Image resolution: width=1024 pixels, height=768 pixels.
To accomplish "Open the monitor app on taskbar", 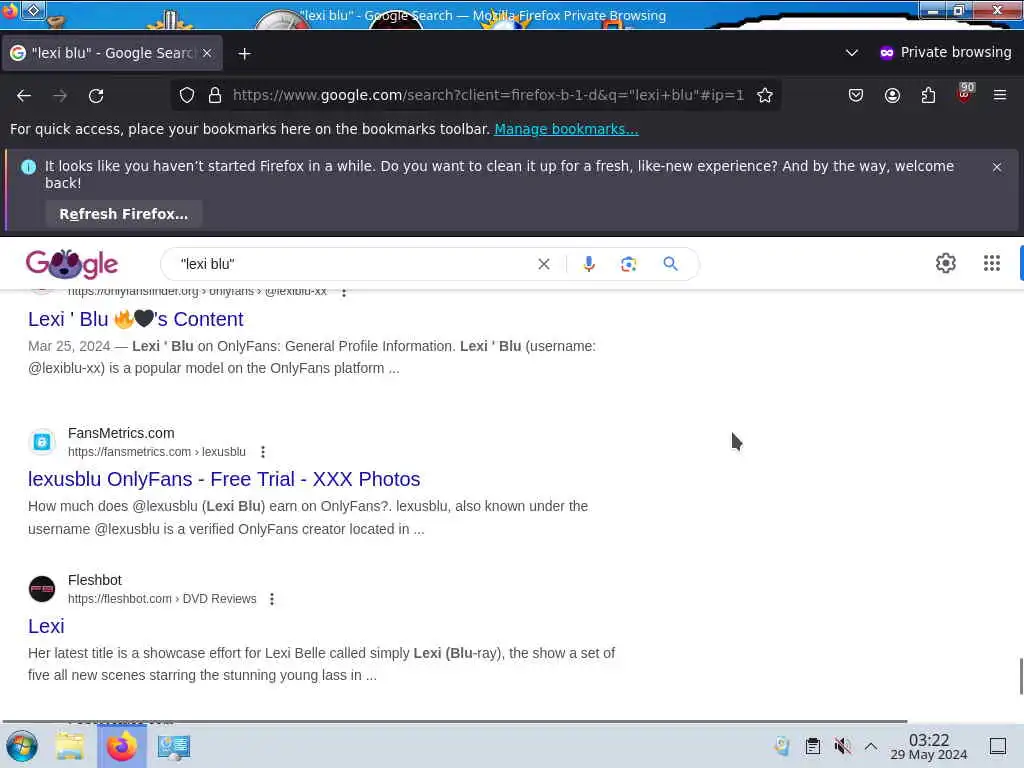I will [174, 746].
